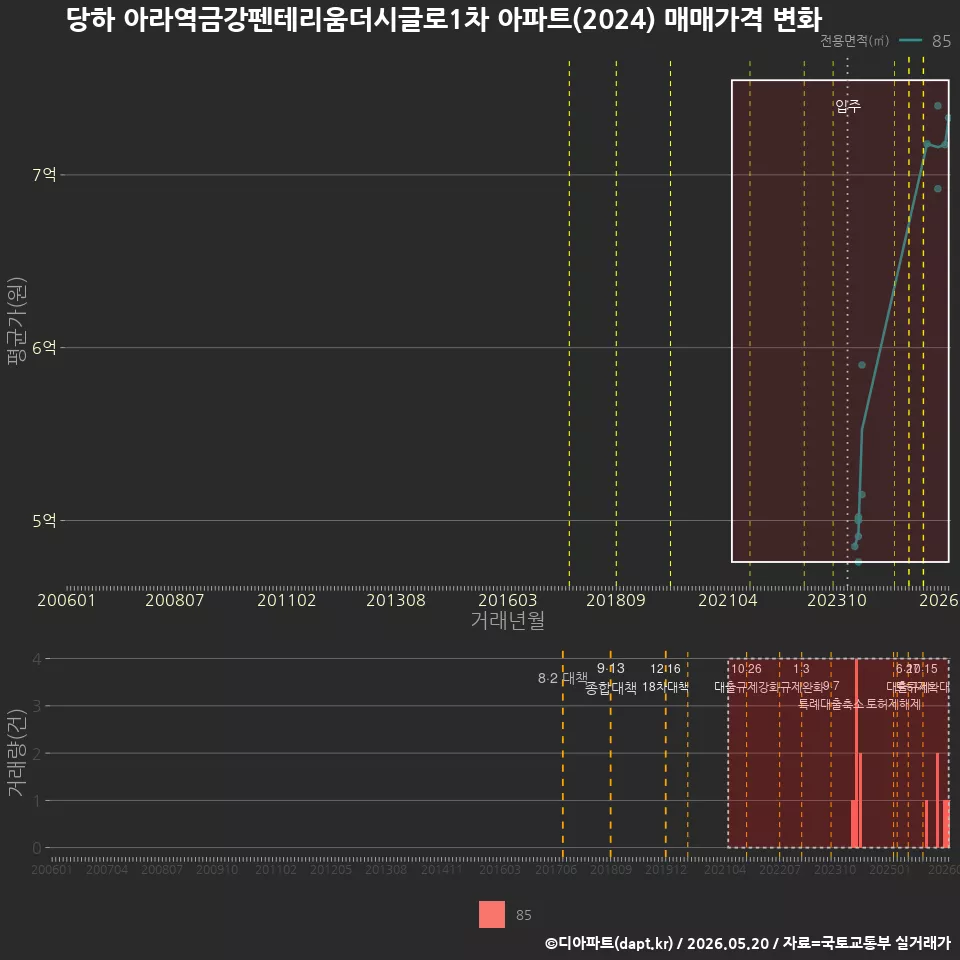Click the 10·26 policy date label
960x960 pixels.
[746, 669]
